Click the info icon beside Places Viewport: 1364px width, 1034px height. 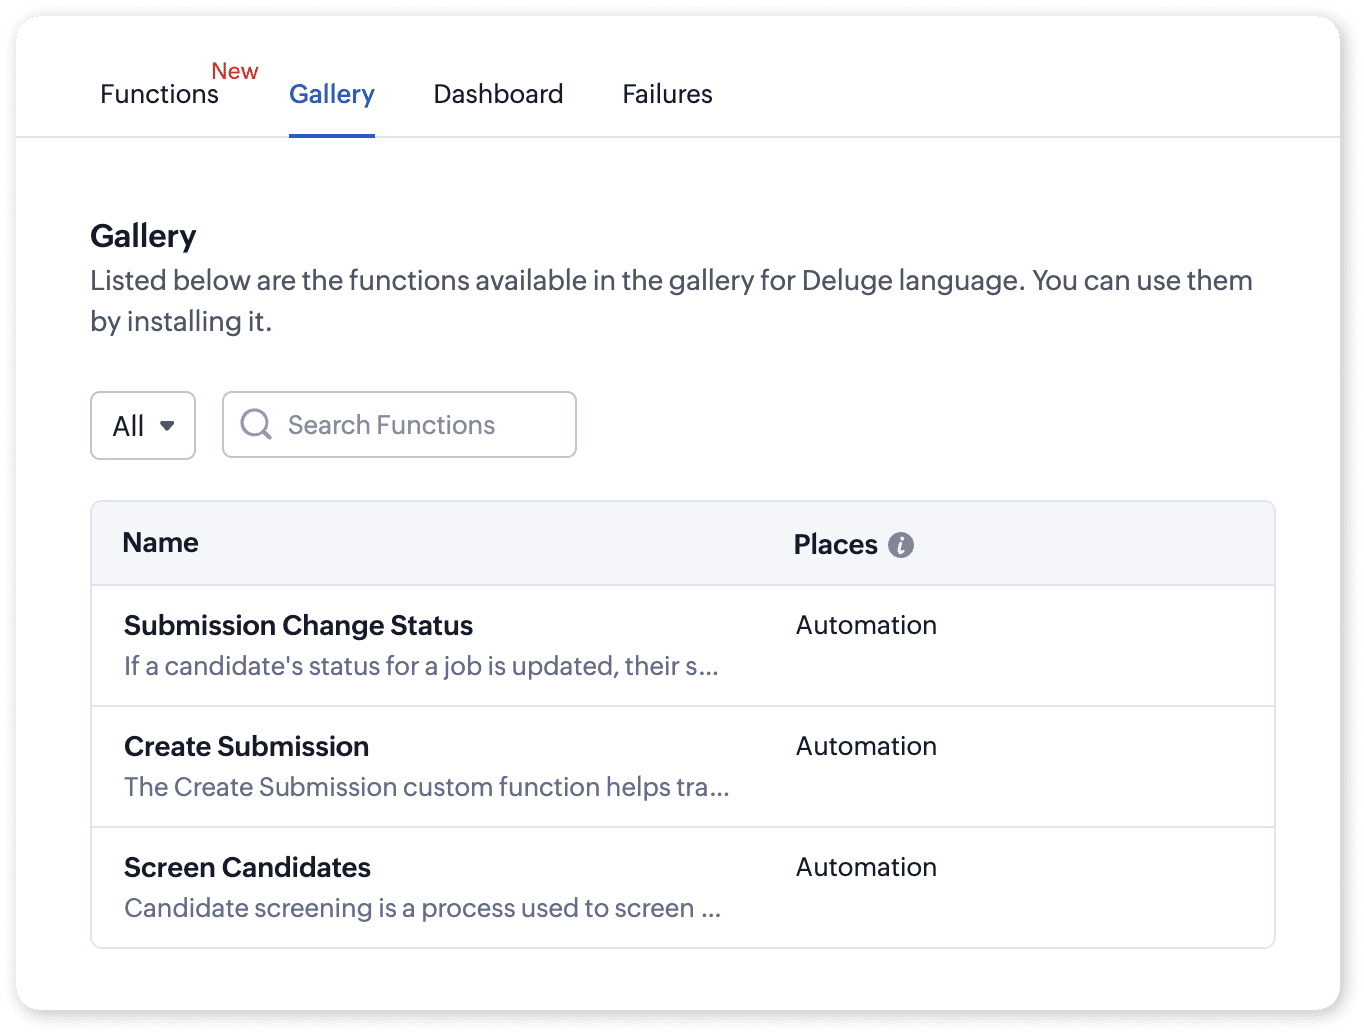(901, 545)
